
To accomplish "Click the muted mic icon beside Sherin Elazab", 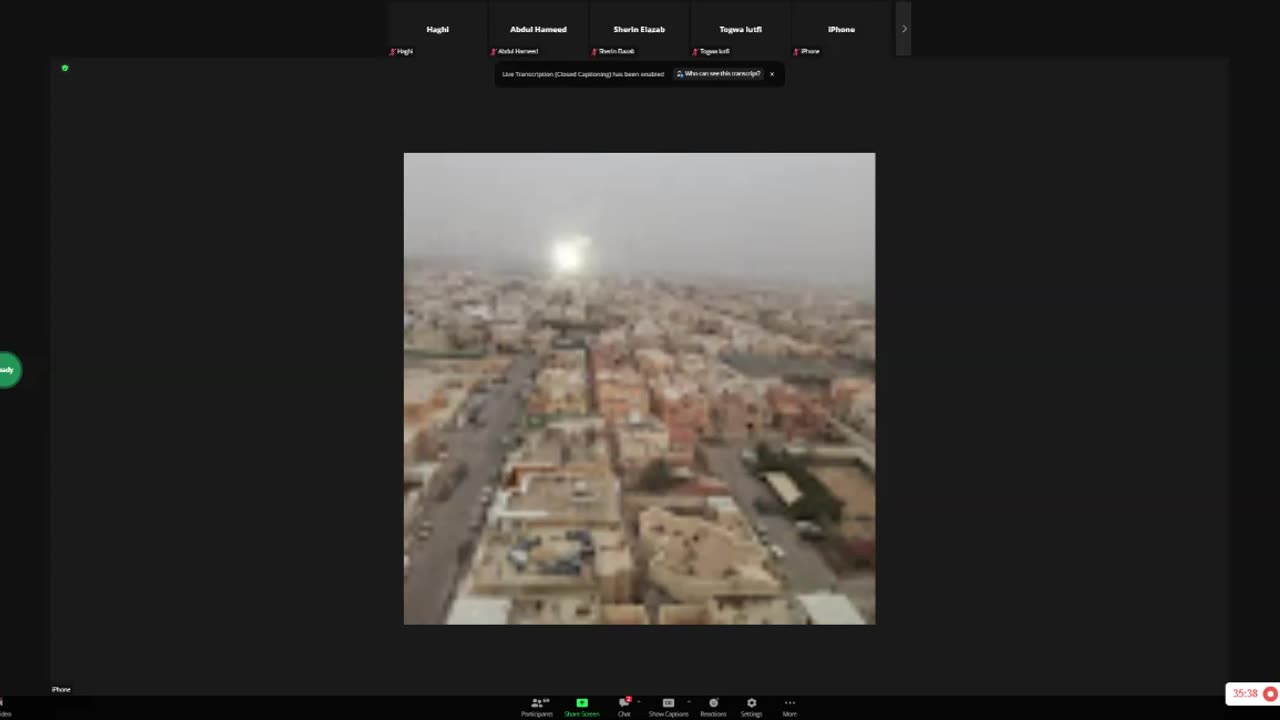I will [x=594, y=51].
